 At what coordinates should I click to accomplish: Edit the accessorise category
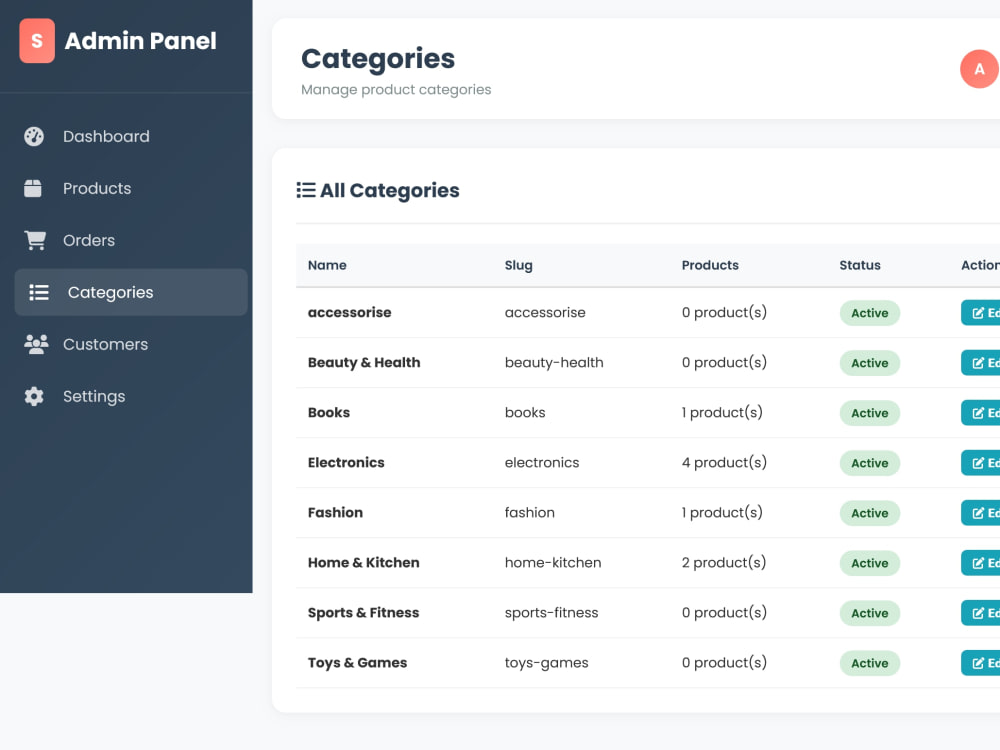[x=981, y=312]
